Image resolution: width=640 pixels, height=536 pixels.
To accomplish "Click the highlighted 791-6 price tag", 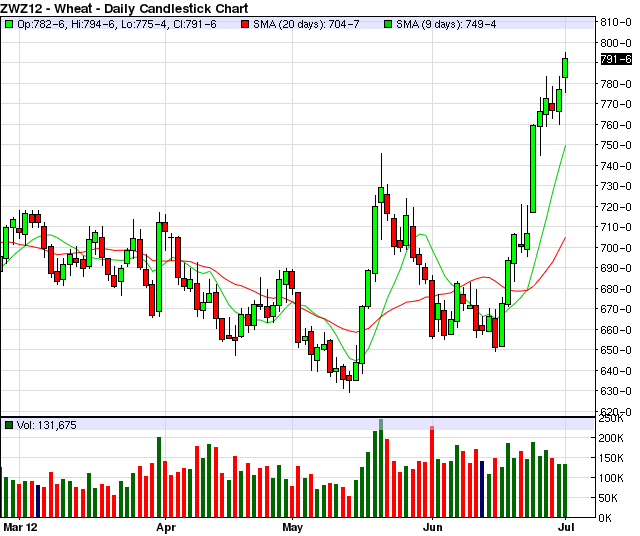I will click(x=616, y=59).
